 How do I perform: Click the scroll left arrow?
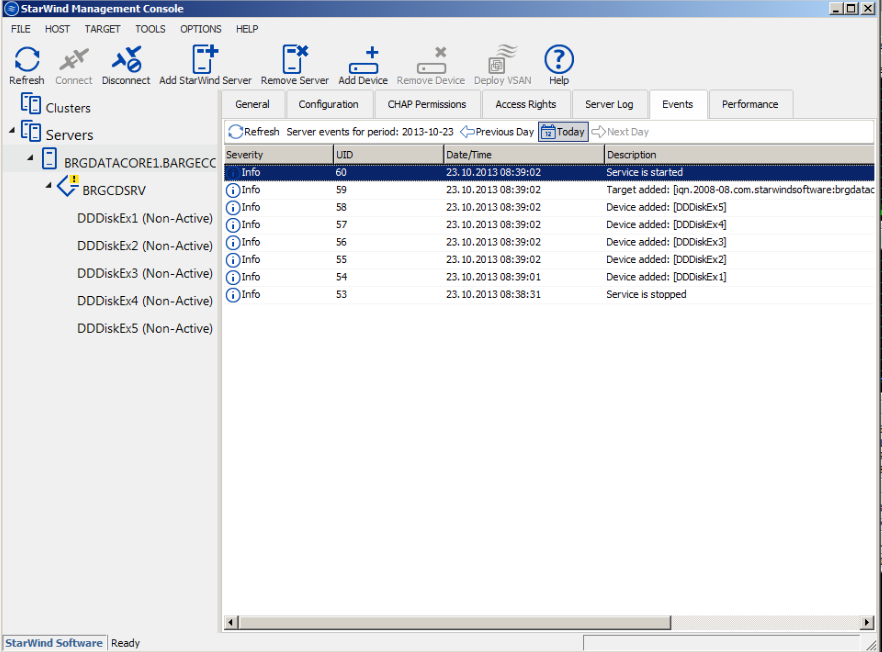(231, 622)
